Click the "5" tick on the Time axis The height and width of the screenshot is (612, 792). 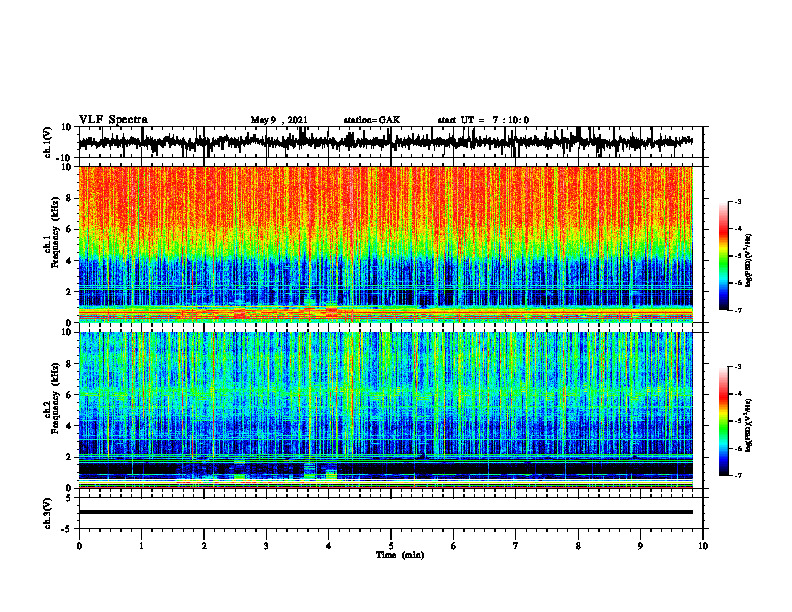coord(391,546)
